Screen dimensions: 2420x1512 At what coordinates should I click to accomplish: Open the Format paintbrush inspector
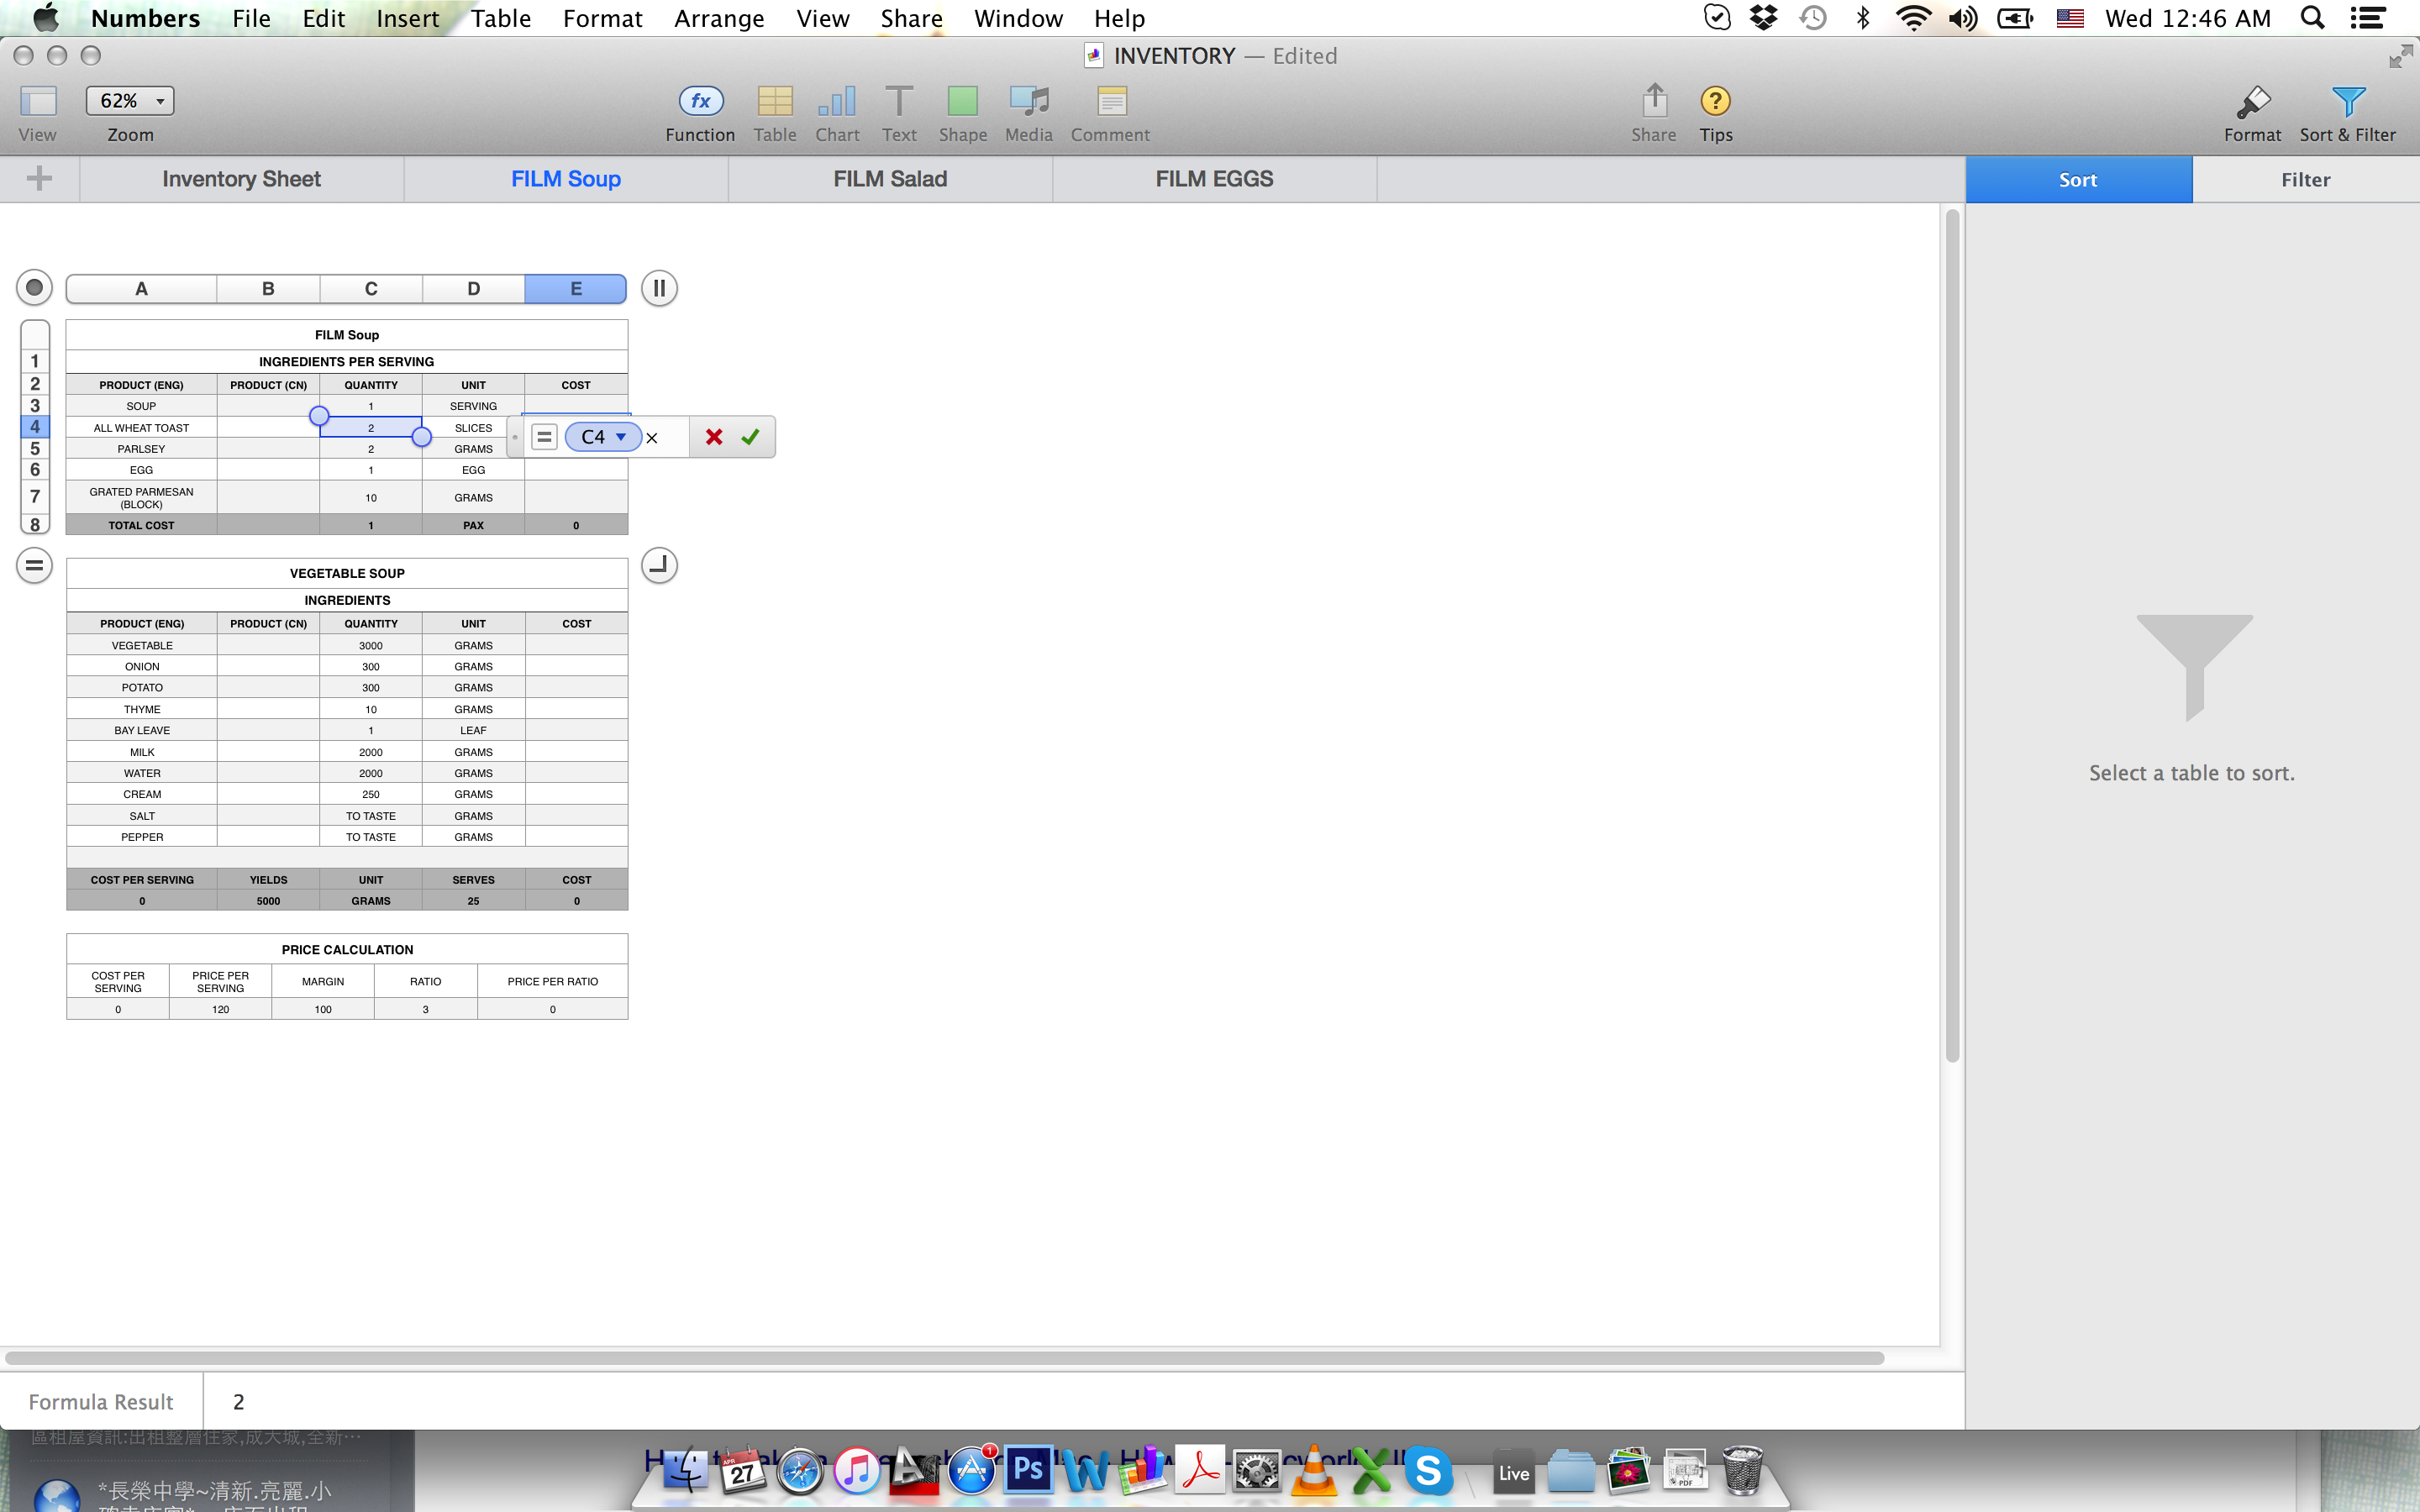2251,101
